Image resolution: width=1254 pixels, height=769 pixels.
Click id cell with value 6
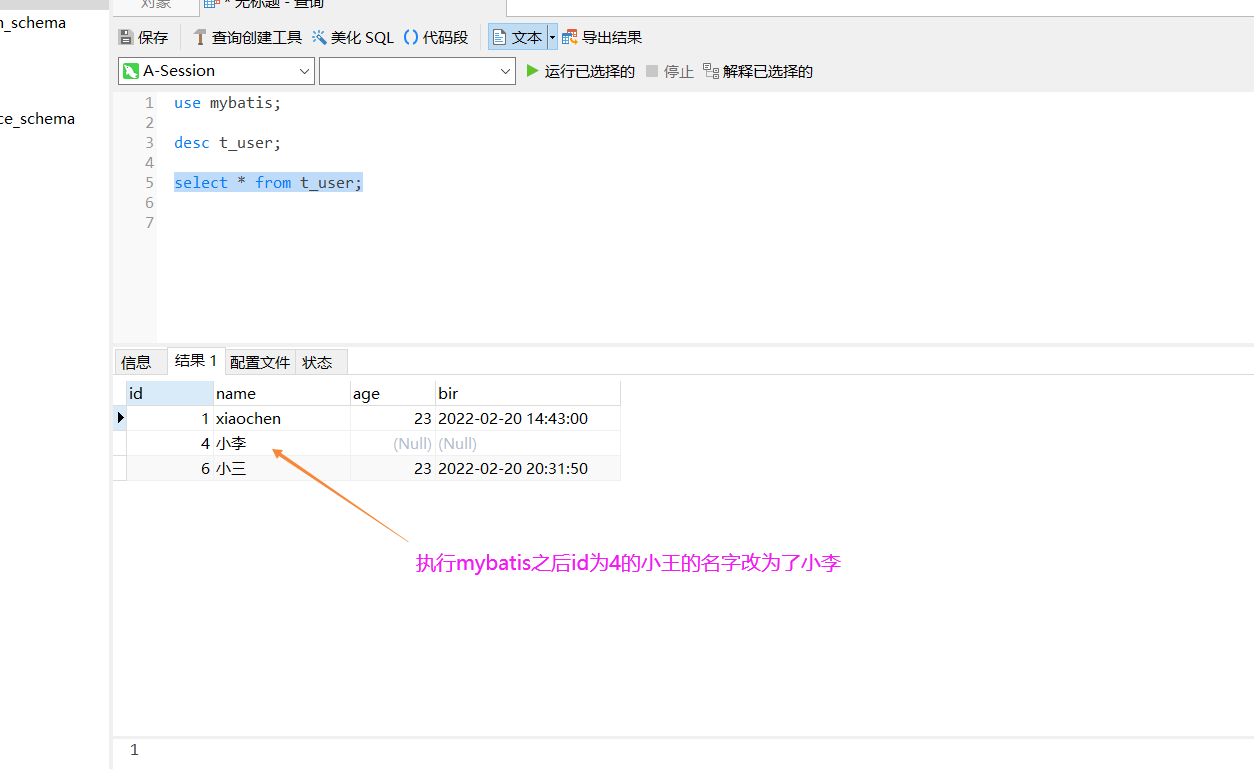pos(170,468)
